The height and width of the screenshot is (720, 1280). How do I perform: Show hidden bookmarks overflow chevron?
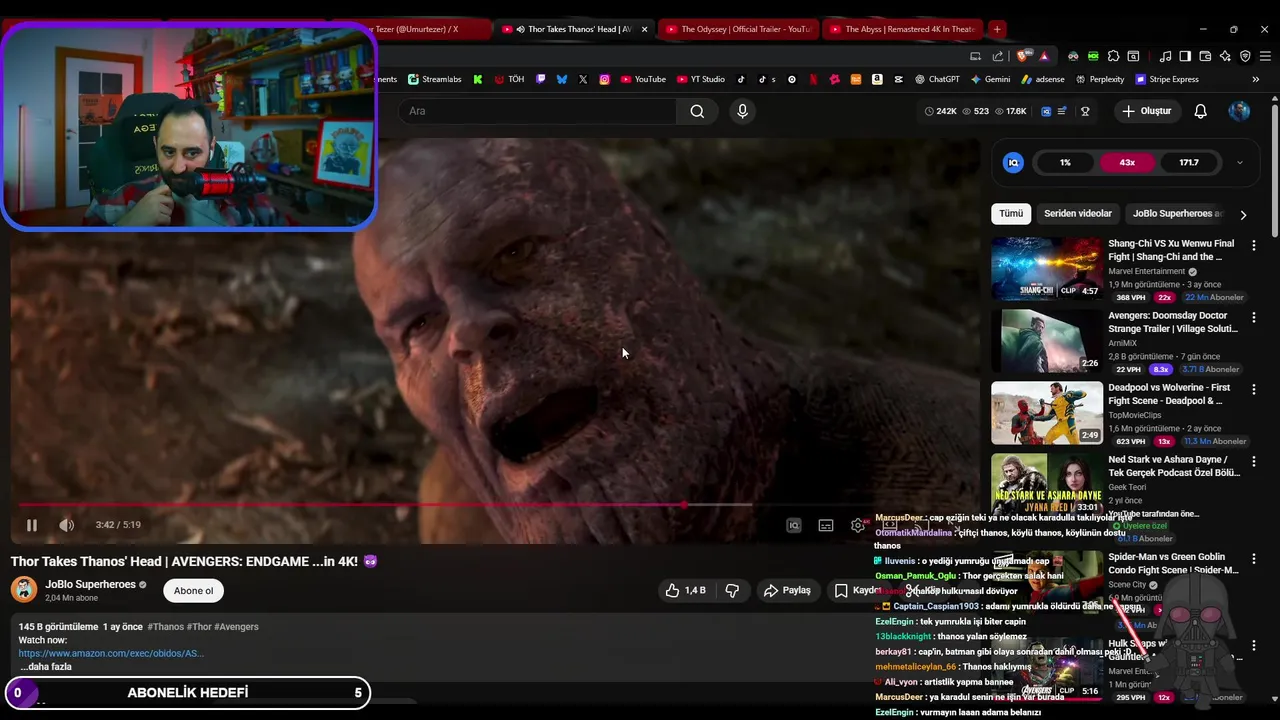pyautogui.click(x=1256, y=79)
